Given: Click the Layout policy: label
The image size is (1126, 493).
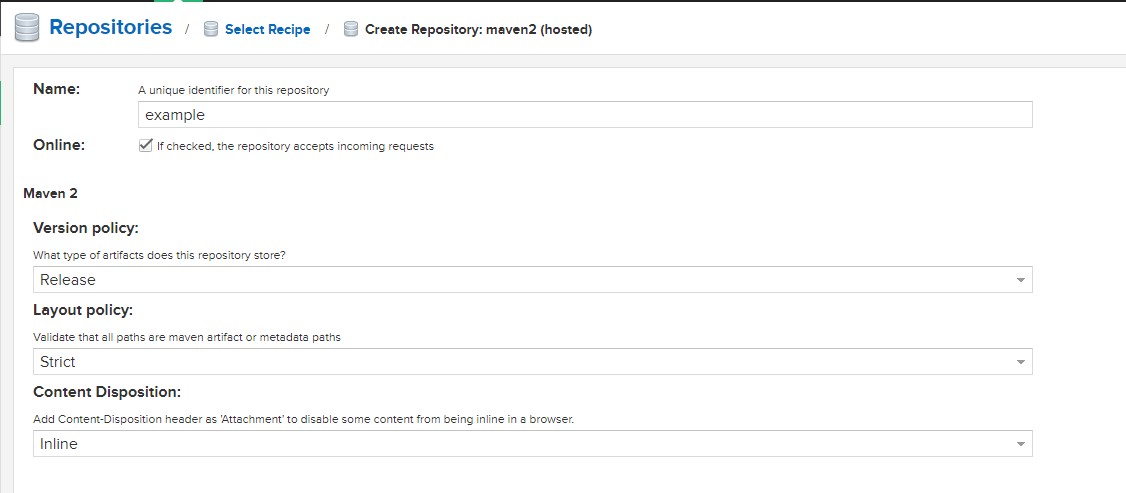Looking at the screenshot, I should (83, 310).
